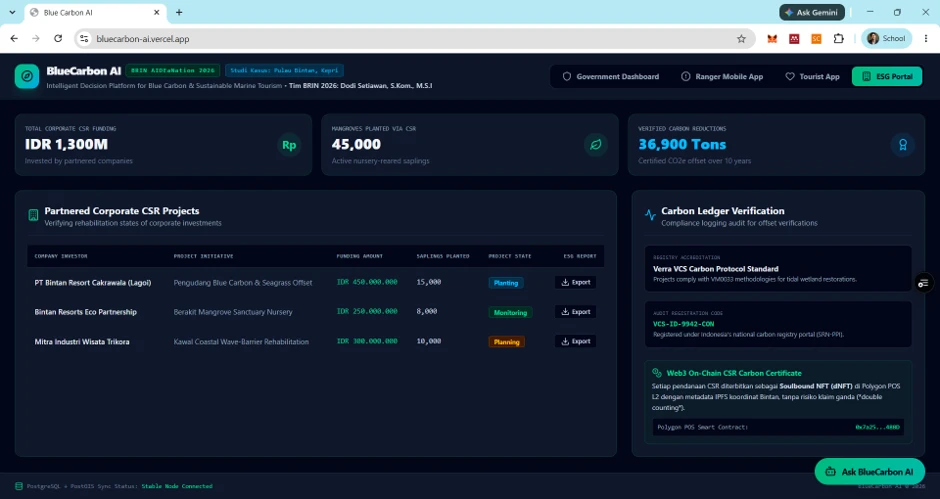Open the School profile button
Screen dimensions: 940x499
click(887, 38)
